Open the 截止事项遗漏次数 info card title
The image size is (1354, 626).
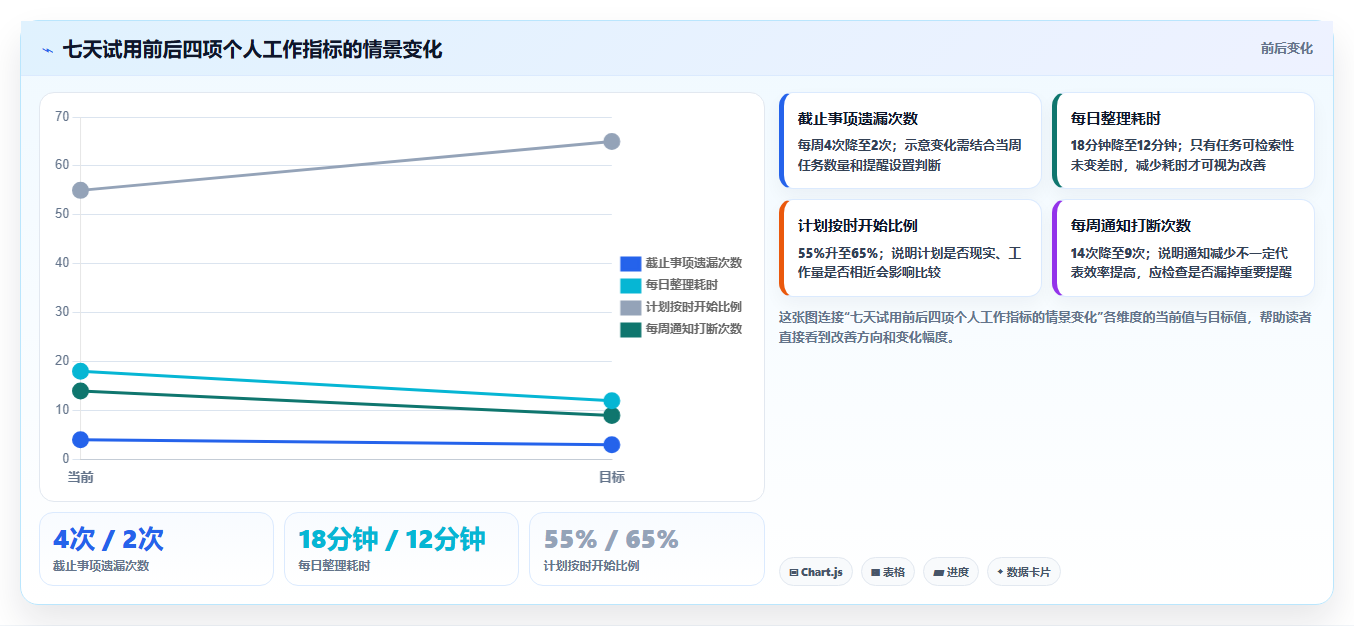click(858, 119)
